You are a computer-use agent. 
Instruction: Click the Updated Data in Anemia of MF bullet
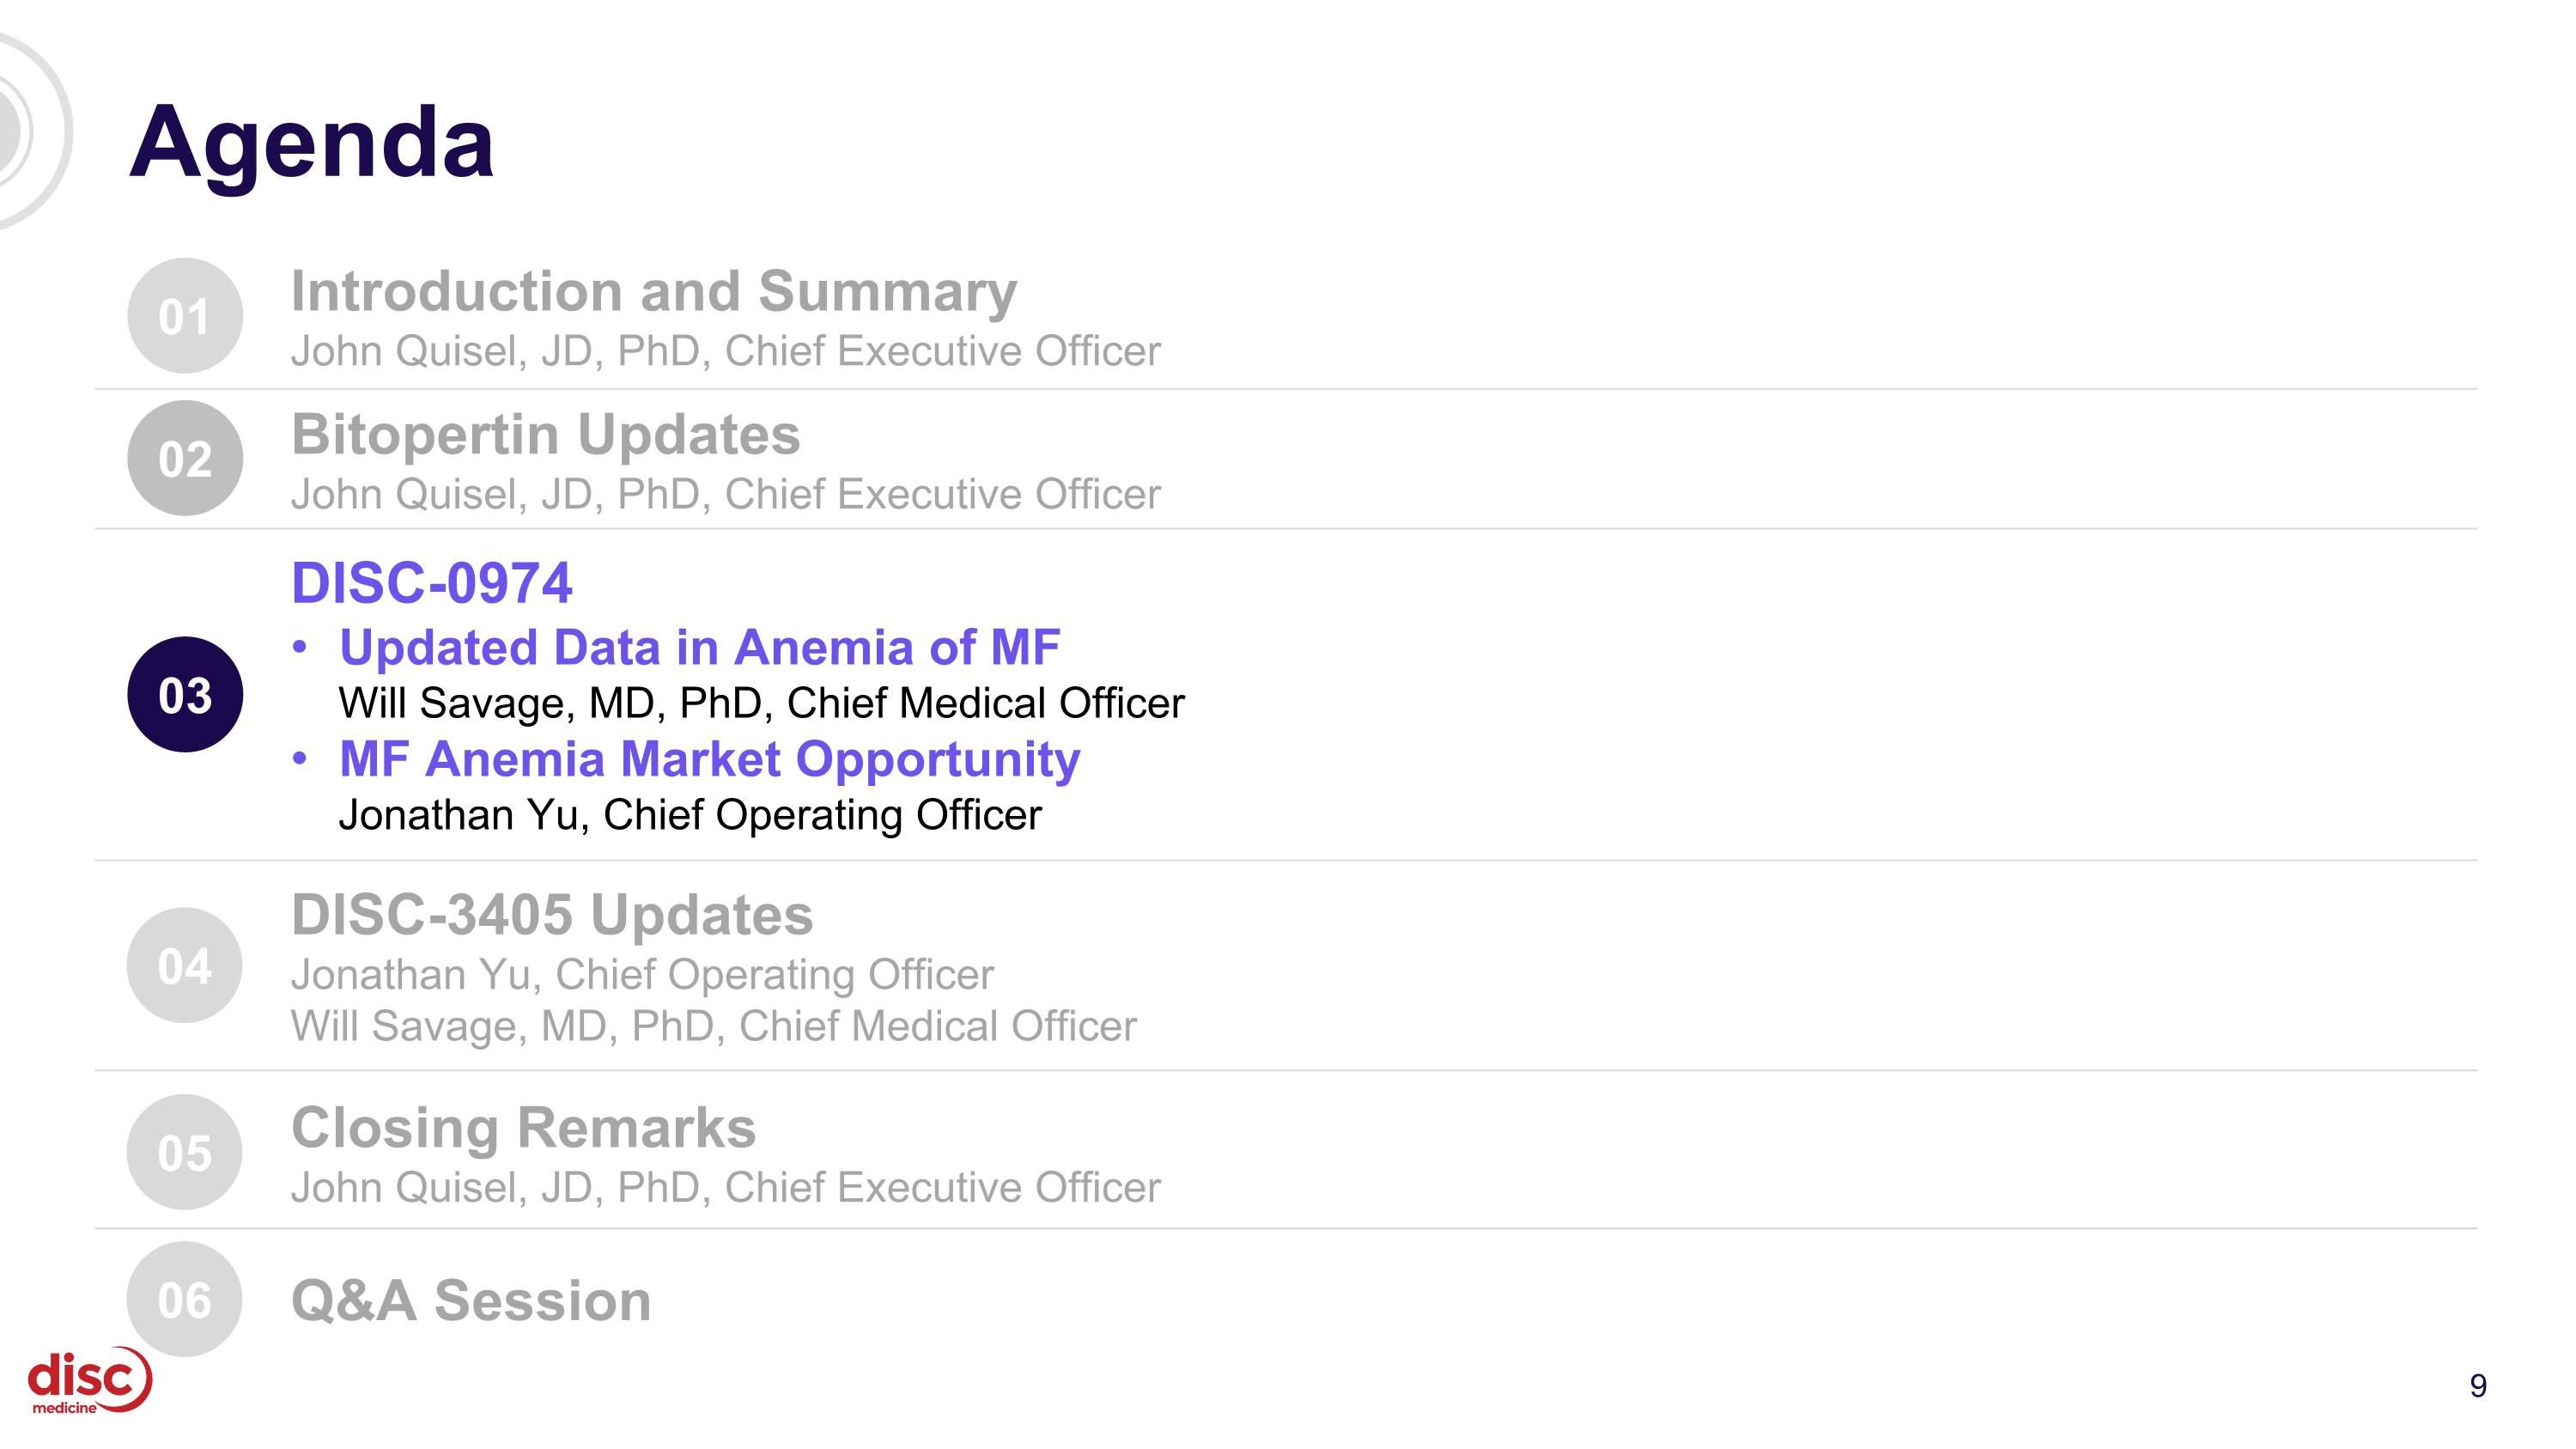[x=699, y=647]
